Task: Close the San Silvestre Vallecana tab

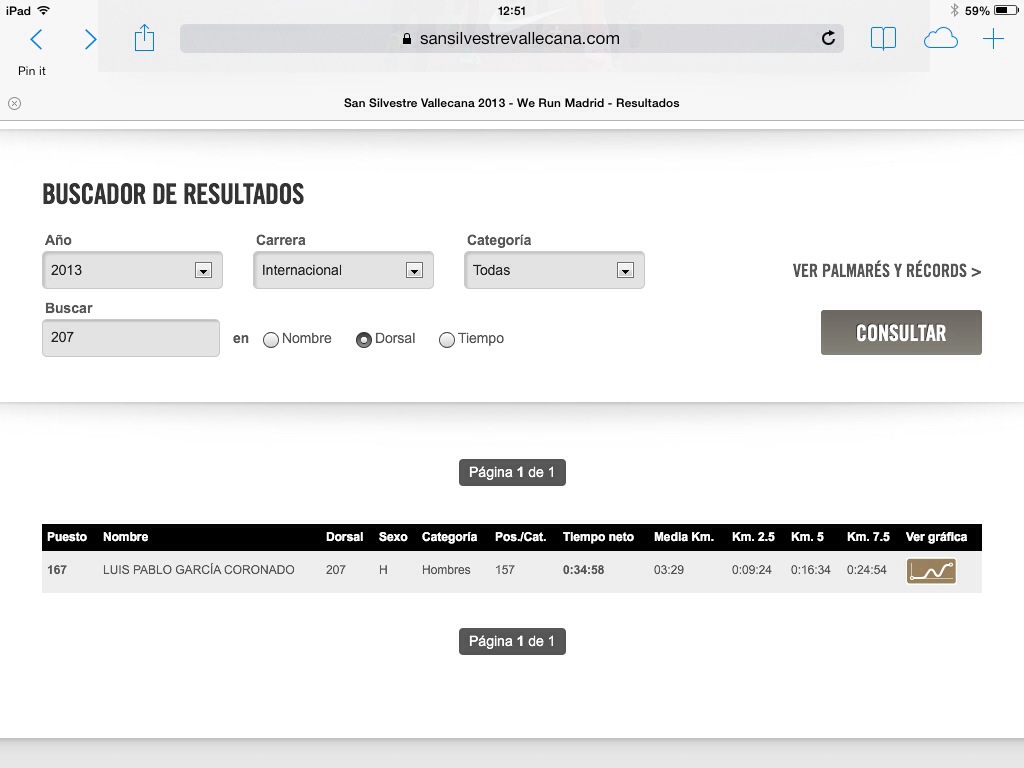Action: pos(14,103)
